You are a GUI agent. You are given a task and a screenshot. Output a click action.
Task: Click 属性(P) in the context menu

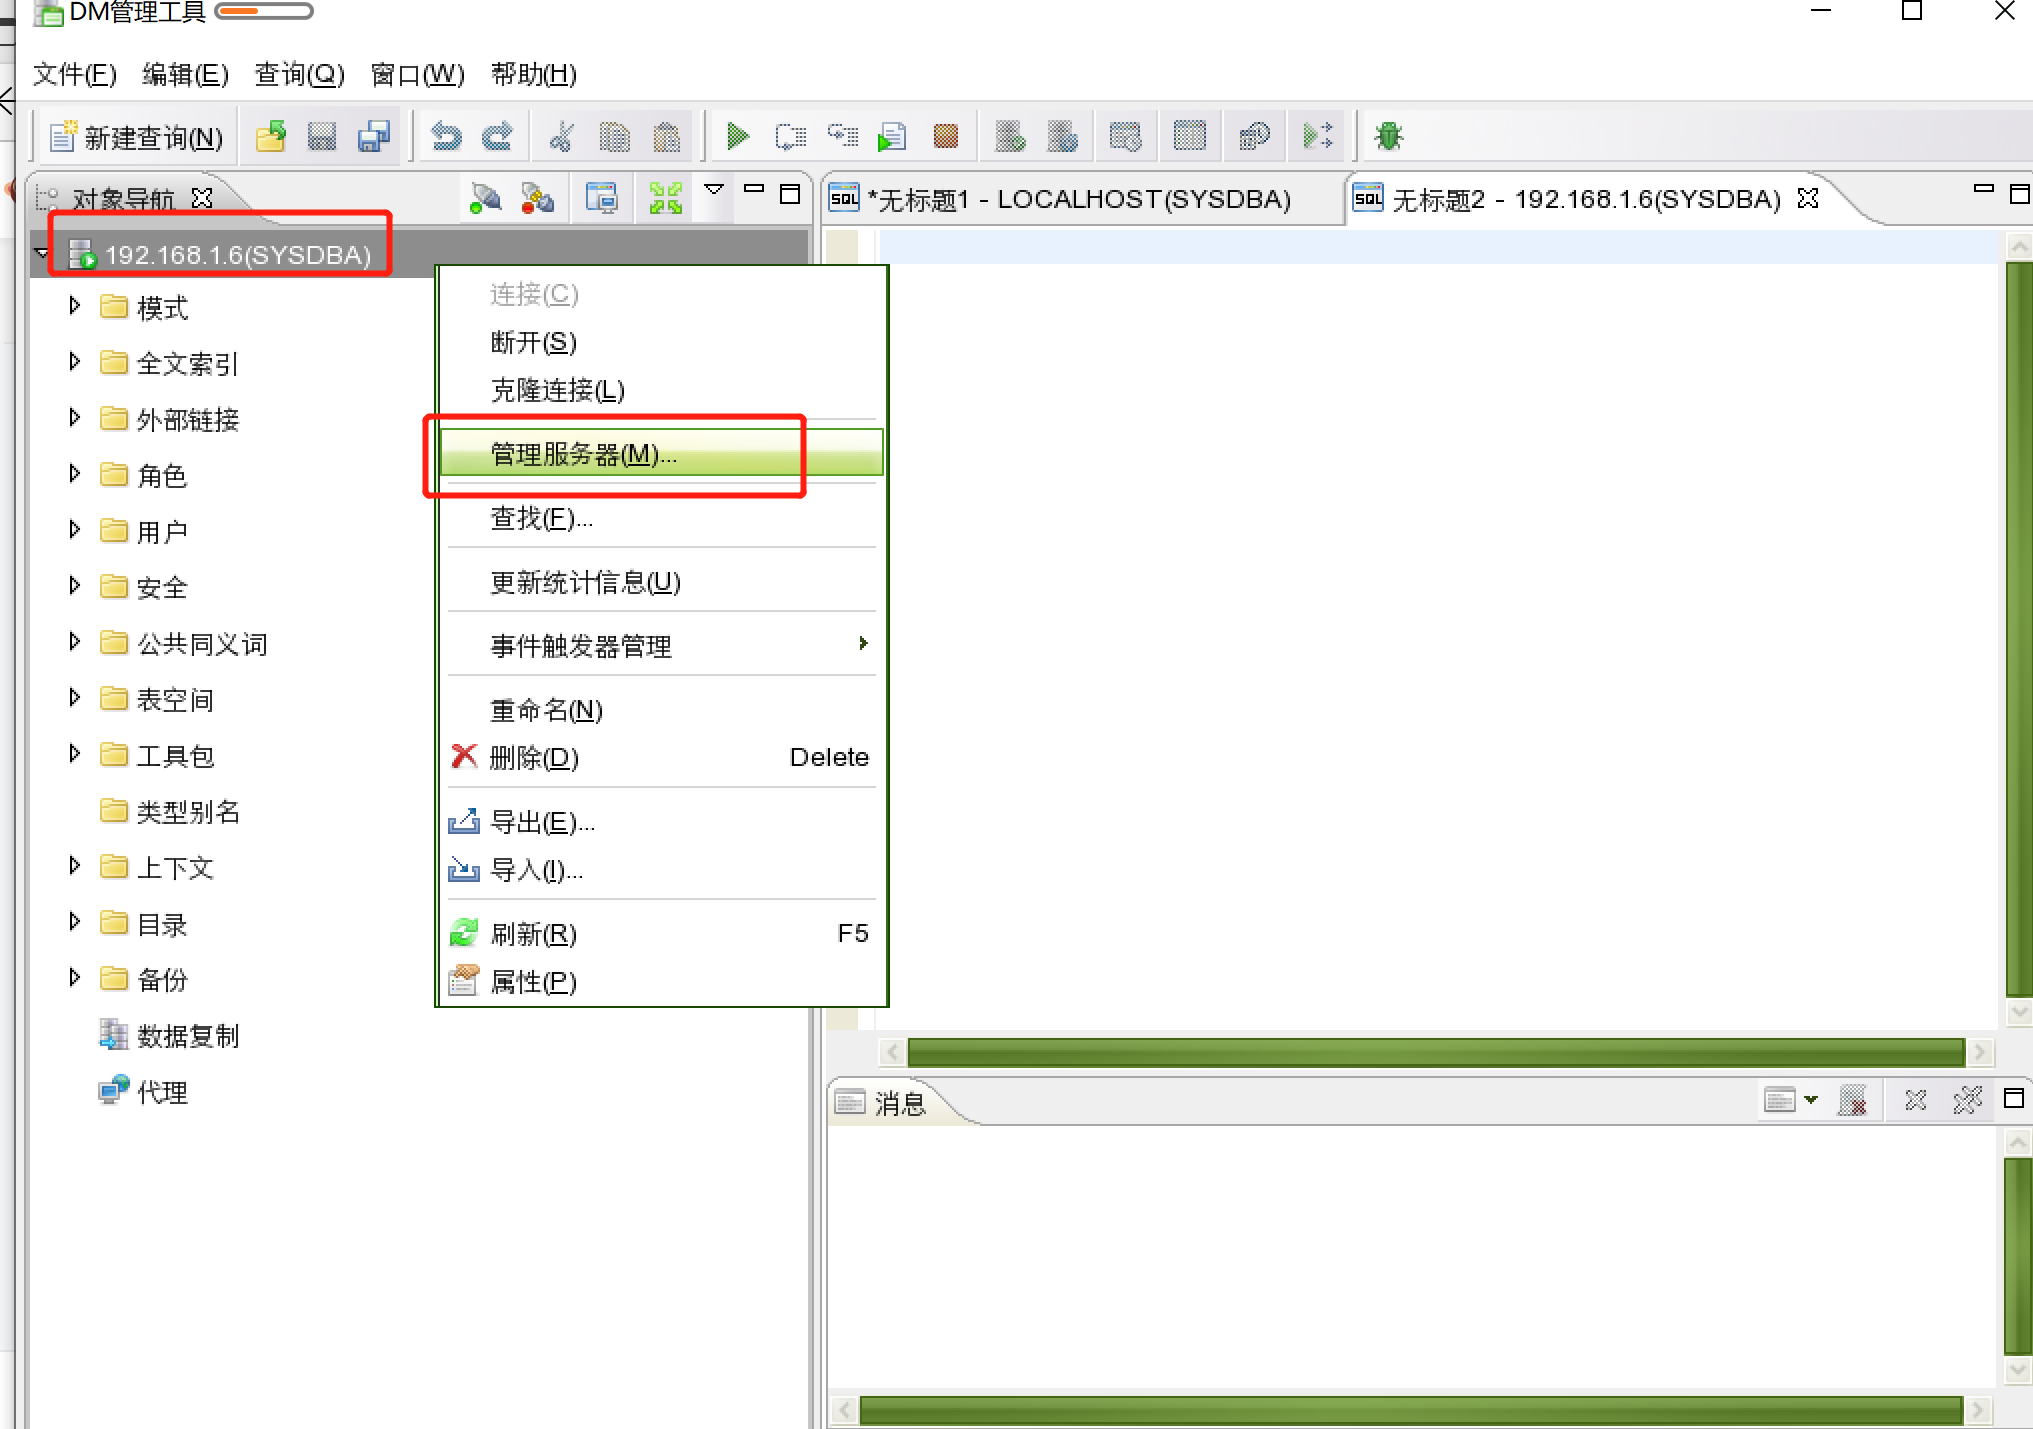pos(533,982)
